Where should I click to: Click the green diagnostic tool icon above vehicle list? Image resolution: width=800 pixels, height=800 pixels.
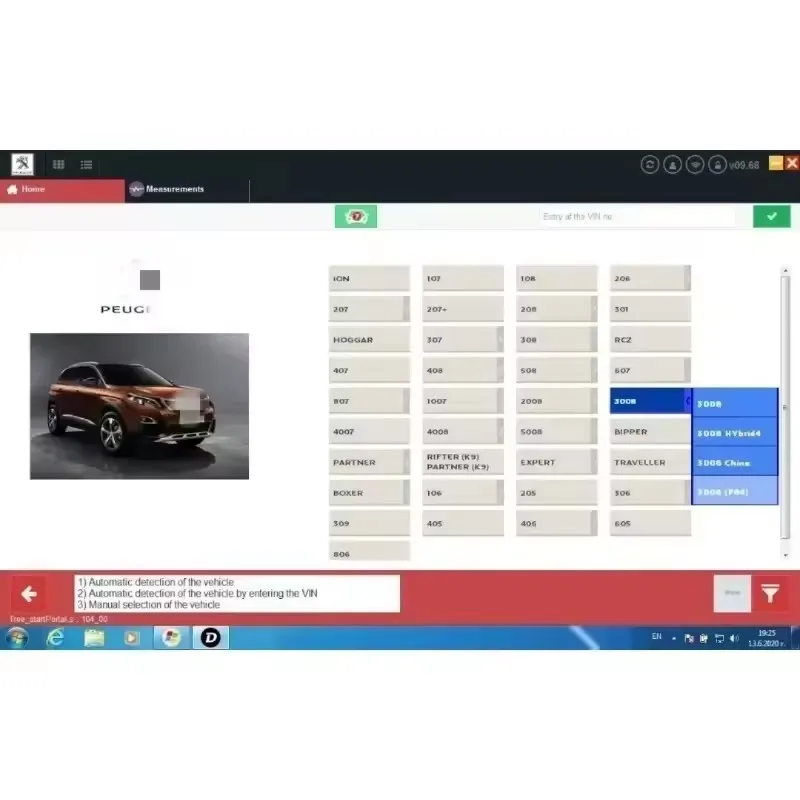tap(355, 216)
